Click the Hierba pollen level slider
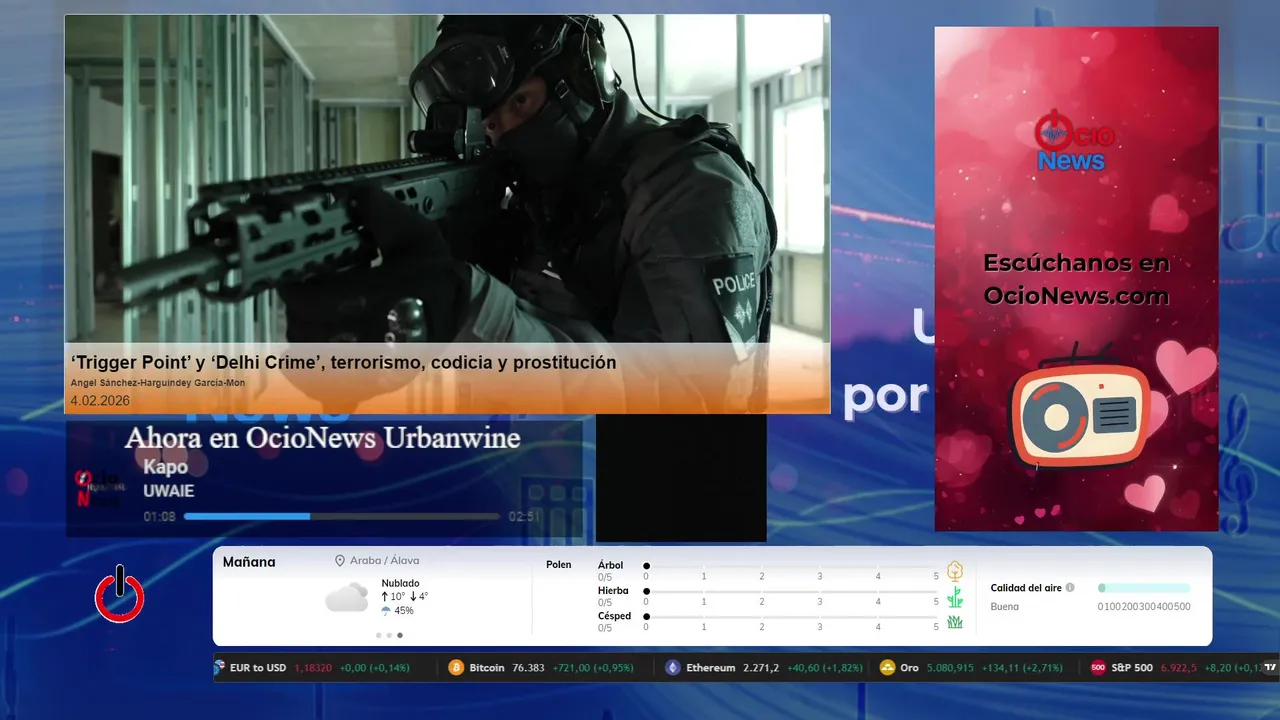Viewport: 1280px width, 720px height. 791,592
